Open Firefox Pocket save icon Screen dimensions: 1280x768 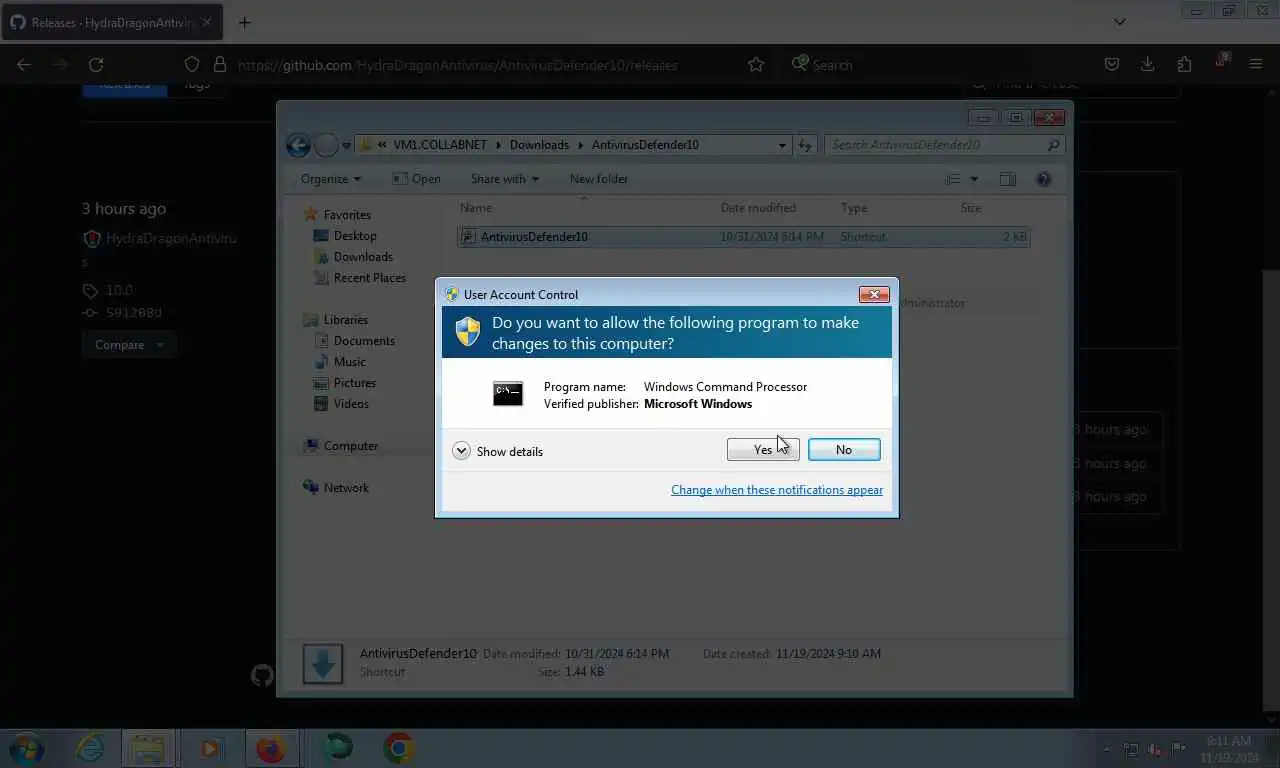(1111, 64)
